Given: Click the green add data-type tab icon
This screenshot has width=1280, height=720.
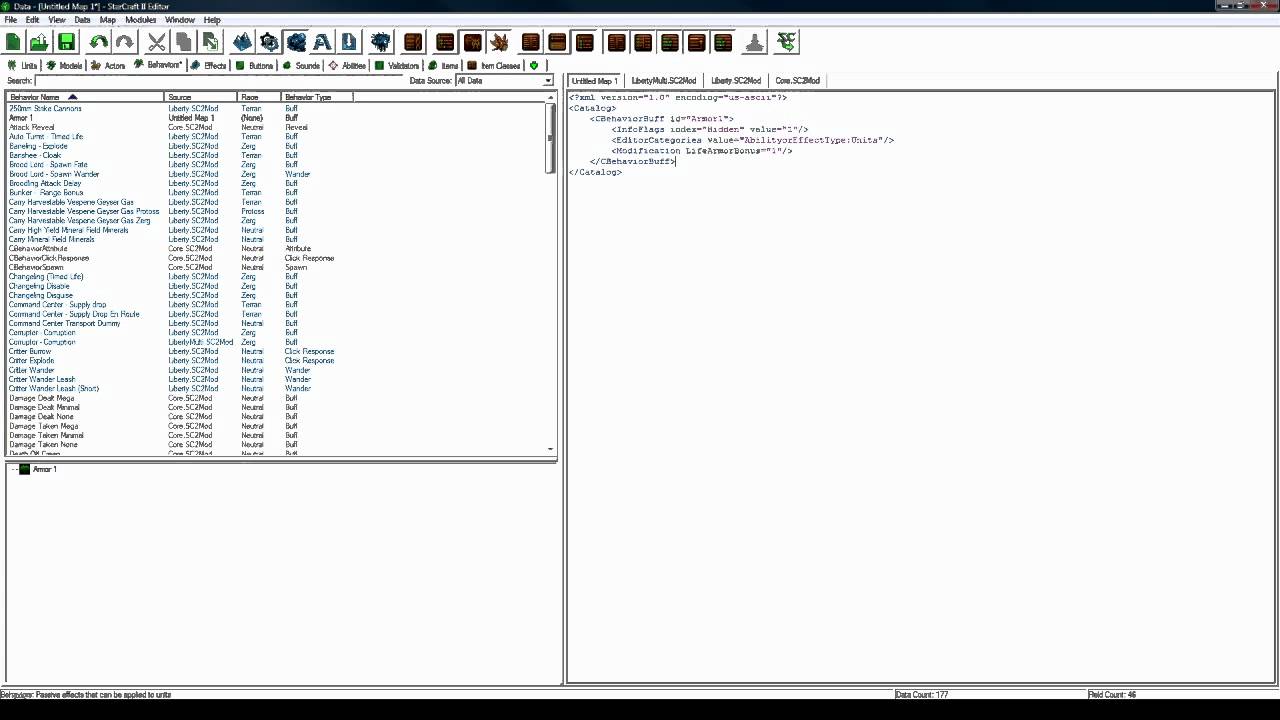Looking at the screenshot, I should [534, 66].
